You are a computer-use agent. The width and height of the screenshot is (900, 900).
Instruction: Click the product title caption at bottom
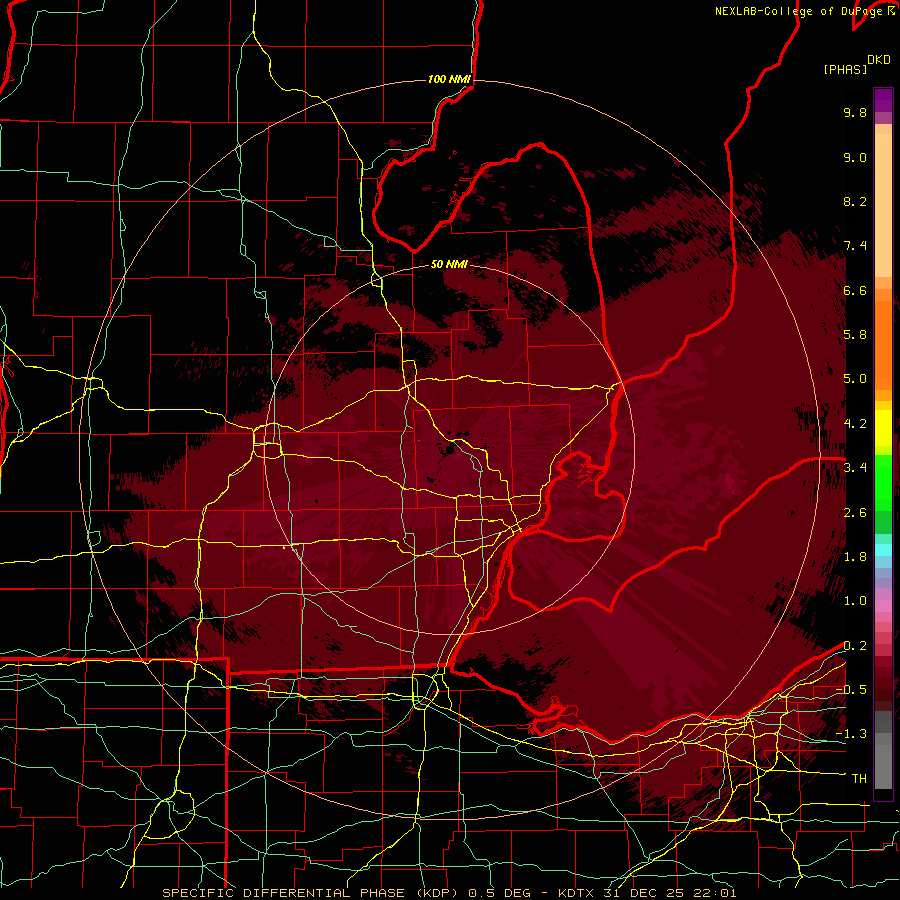pos(449,893)
